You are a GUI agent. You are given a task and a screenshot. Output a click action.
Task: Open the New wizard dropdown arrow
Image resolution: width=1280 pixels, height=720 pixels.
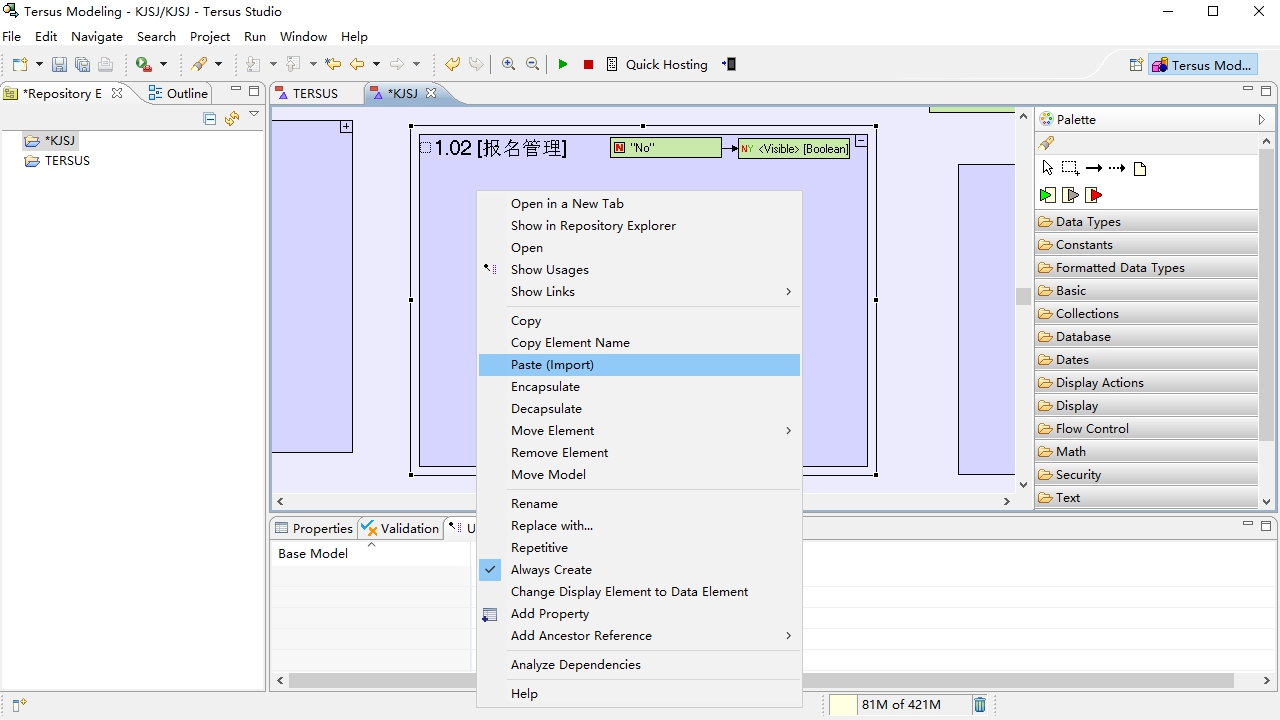pos(39,64)
